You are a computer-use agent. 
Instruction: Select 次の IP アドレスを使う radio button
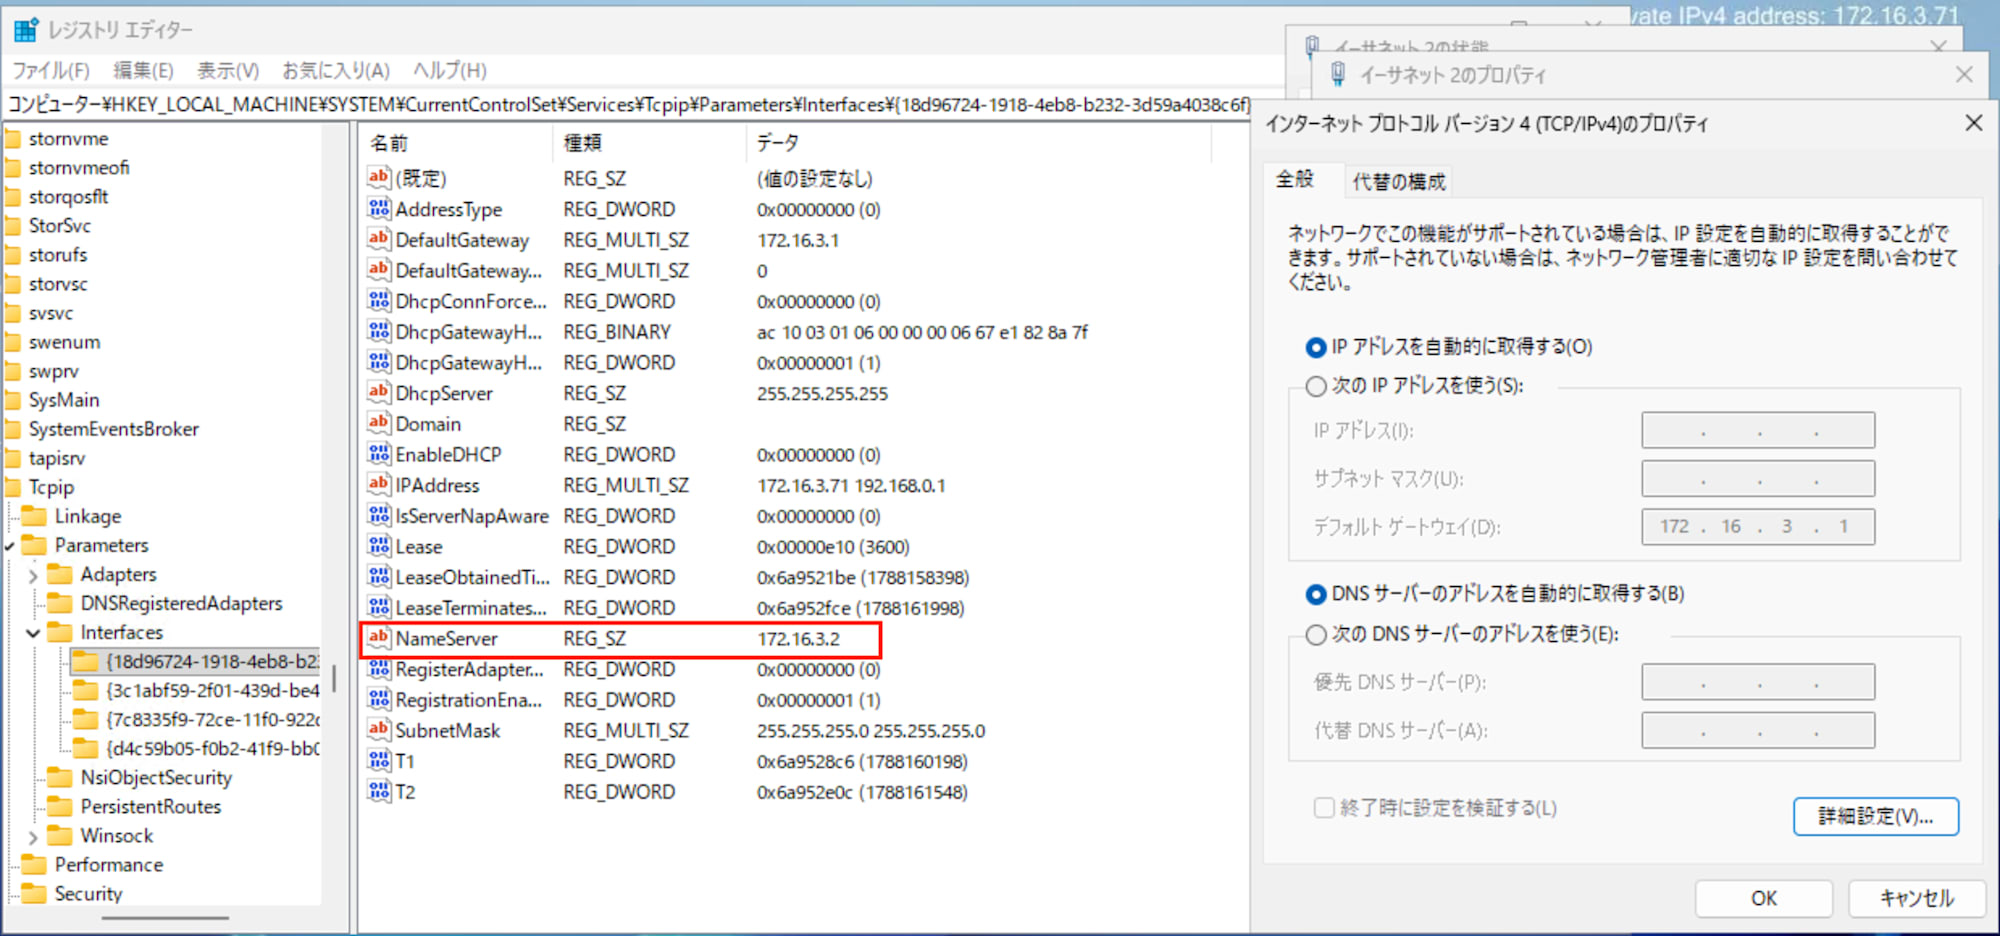pos(1316,386)
